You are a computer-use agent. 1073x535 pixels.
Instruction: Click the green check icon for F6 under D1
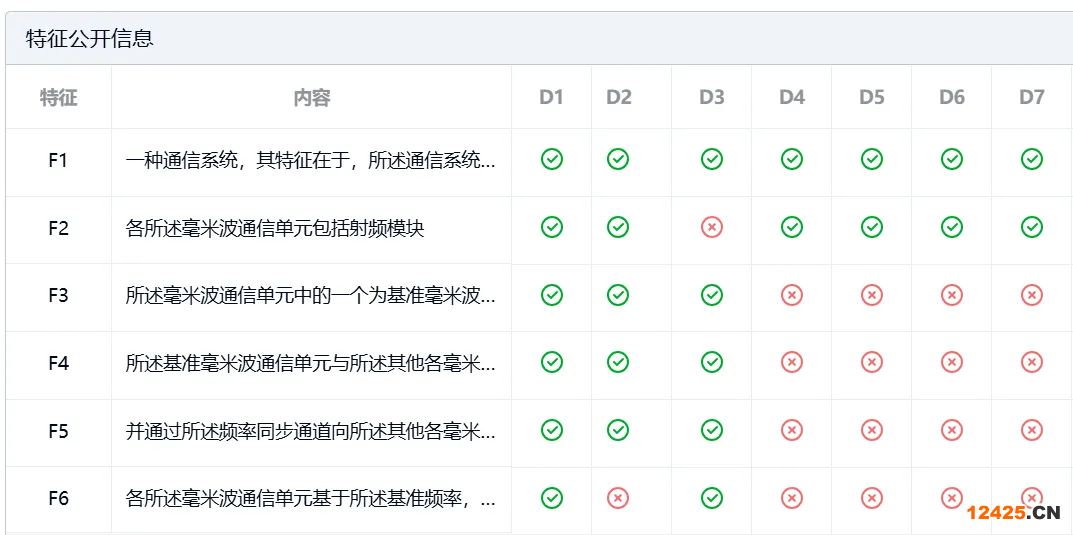click(x=551, y=497)
